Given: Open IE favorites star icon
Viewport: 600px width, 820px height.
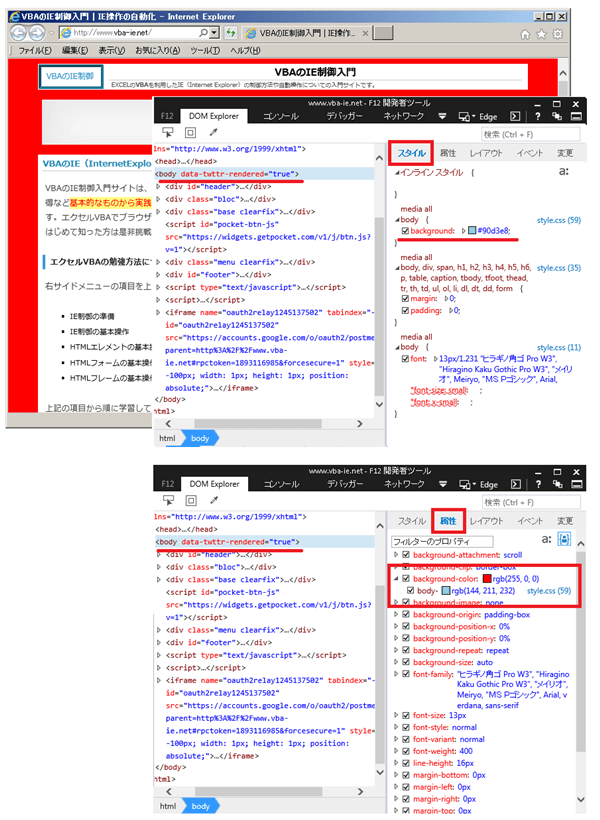Looking at the screenshot, I should point(541,34).
